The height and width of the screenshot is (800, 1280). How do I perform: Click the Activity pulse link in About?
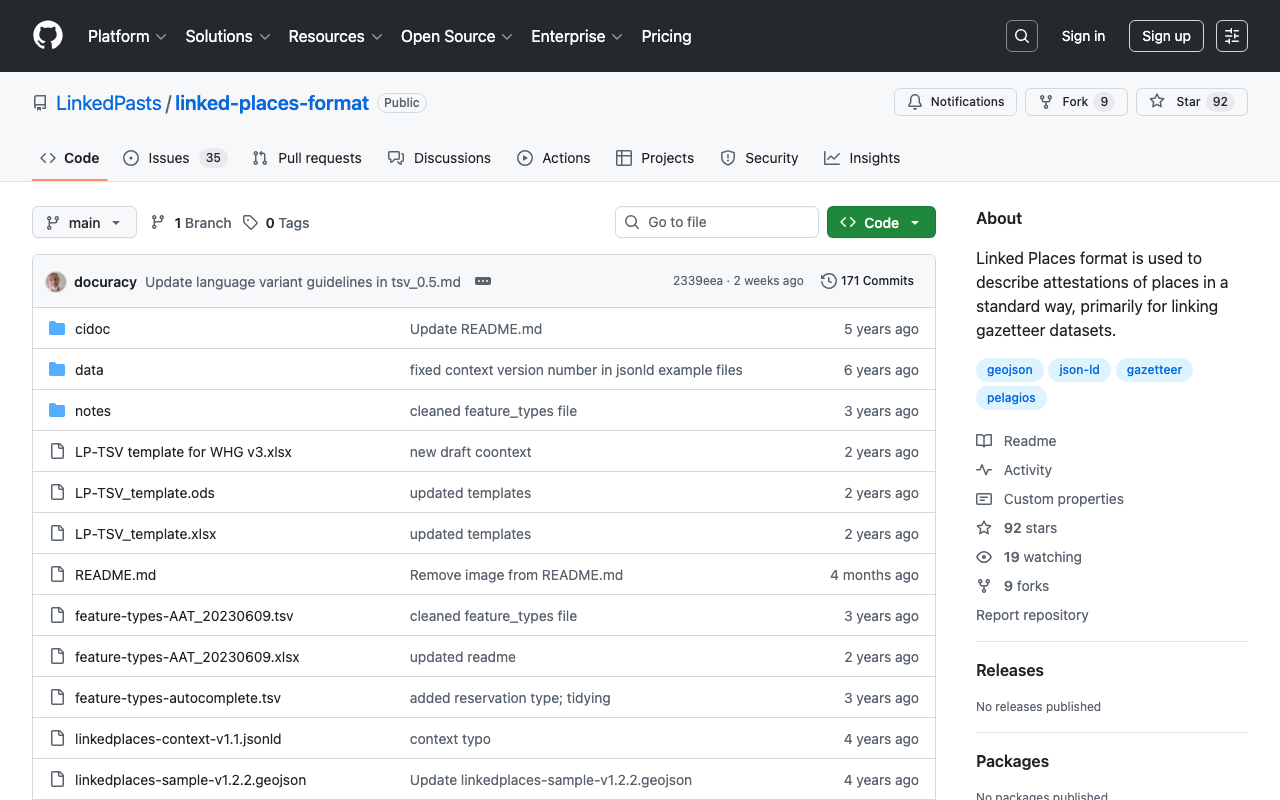[1027, 470]
